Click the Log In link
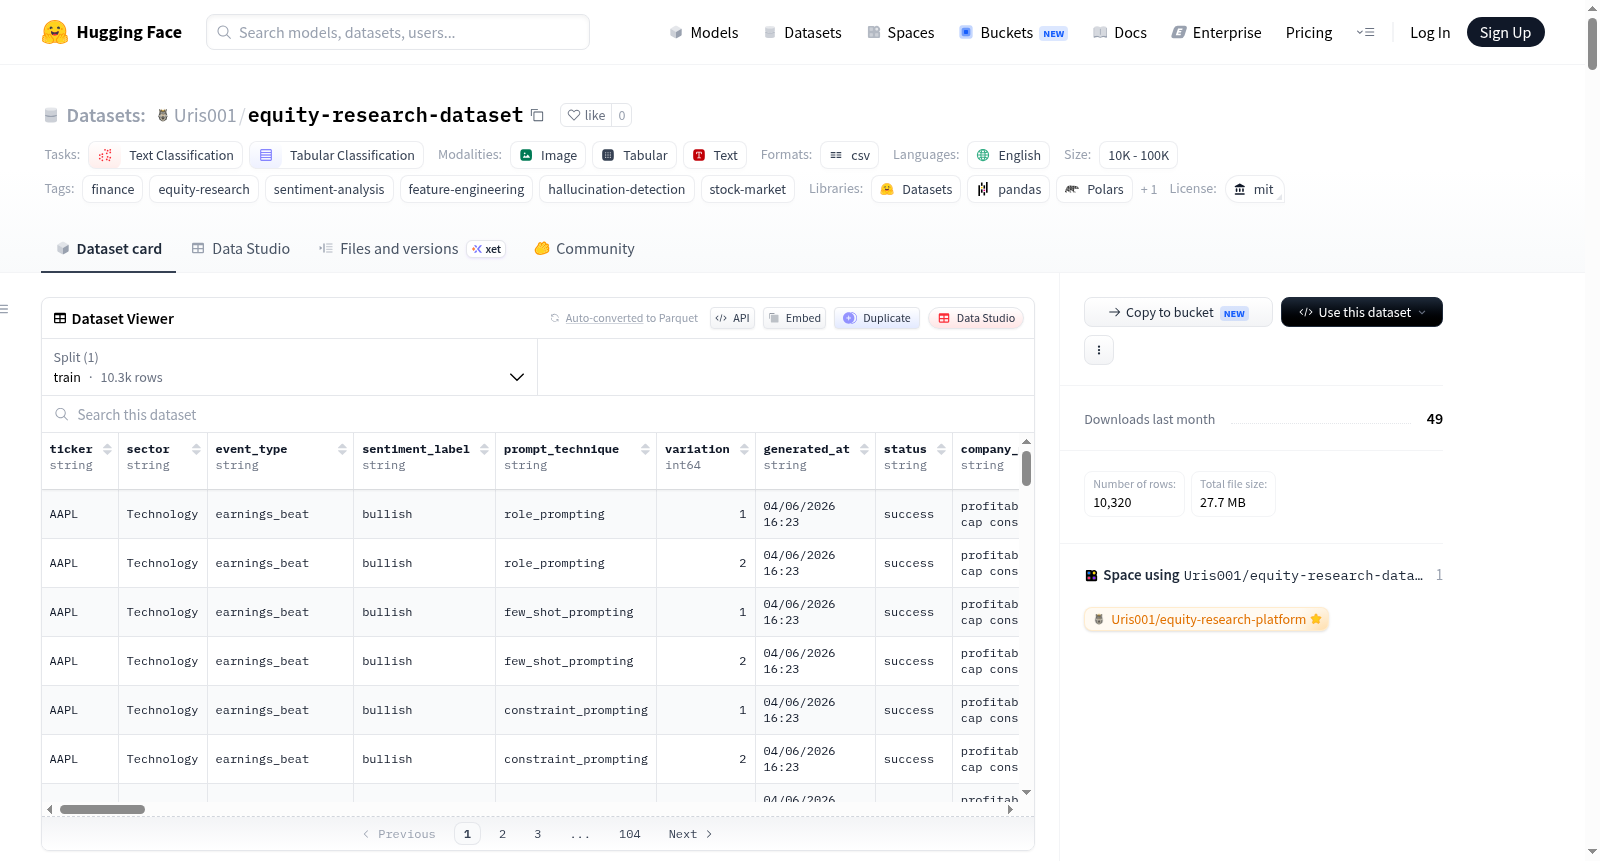 (1430, 32)
